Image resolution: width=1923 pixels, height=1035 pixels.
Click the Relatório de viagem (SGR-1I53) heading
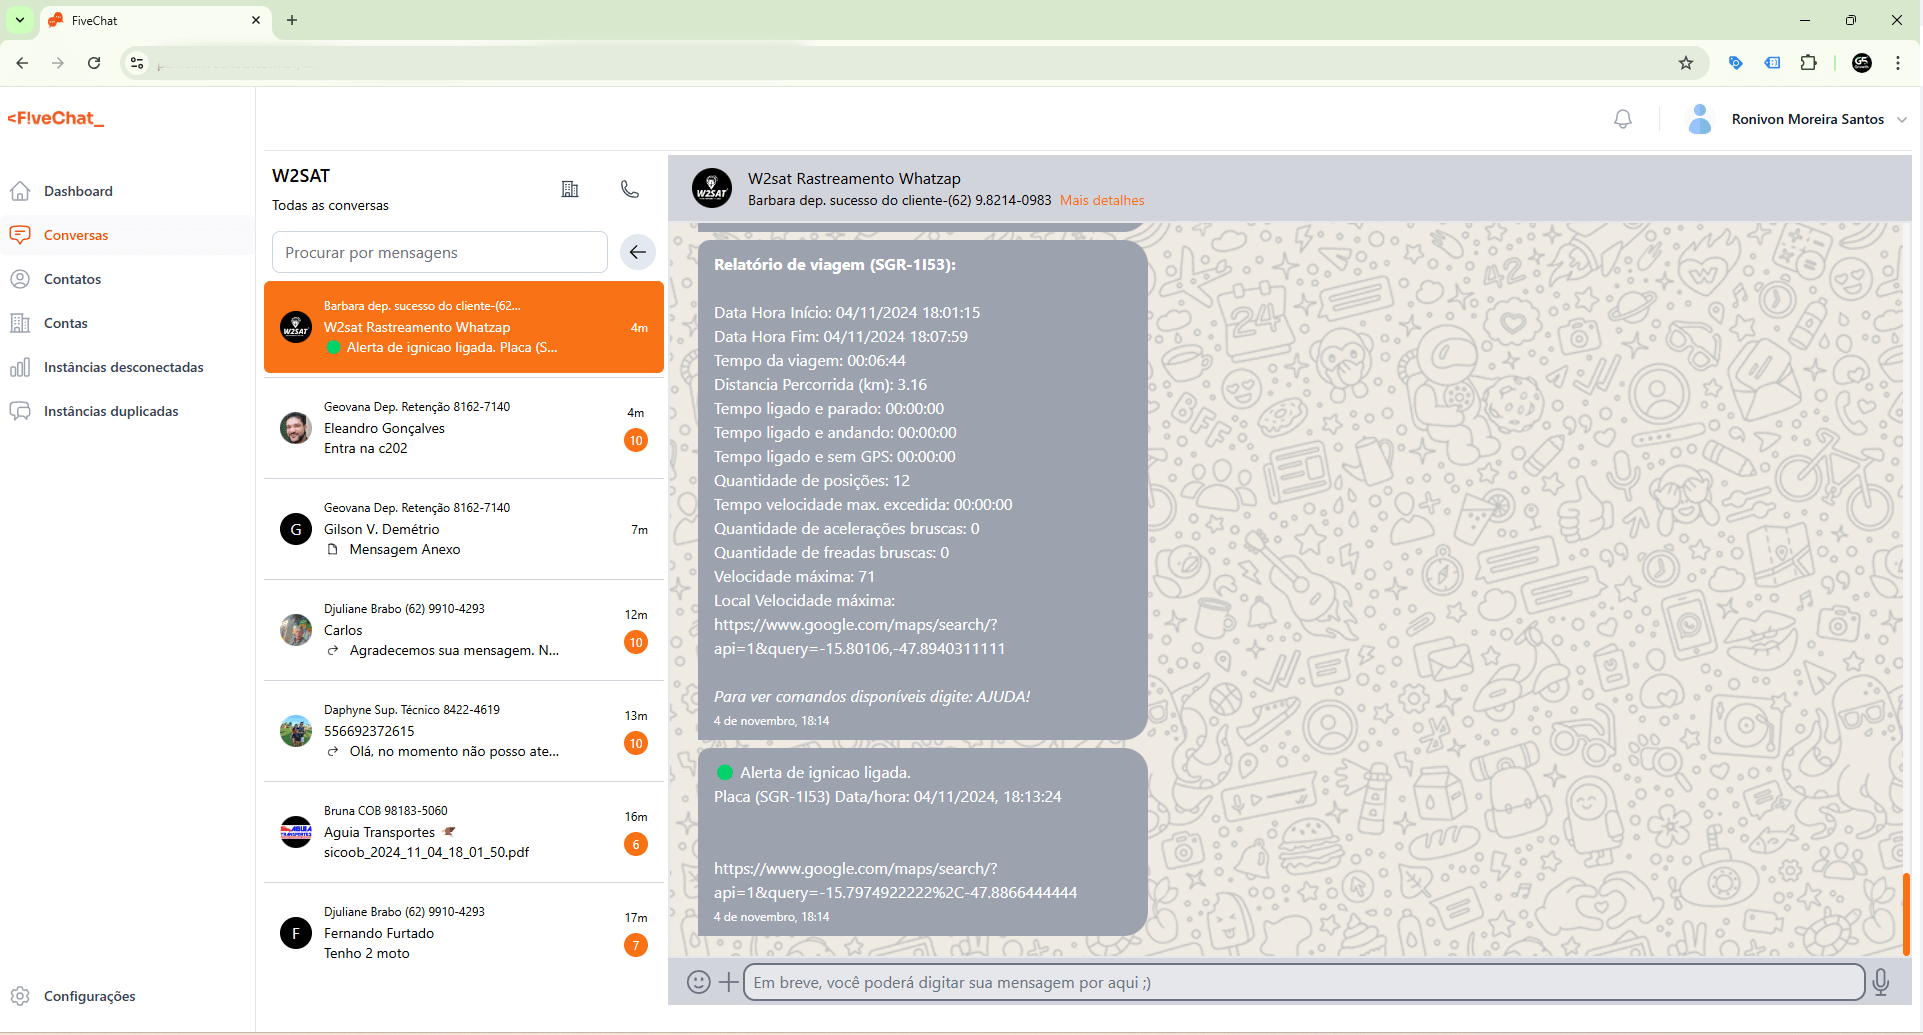[x=835, y=265]
